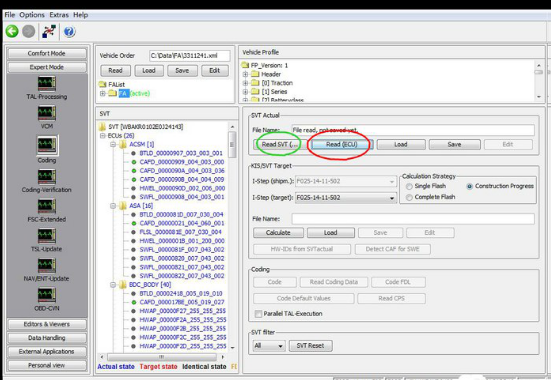Click the connection plug toolbar icon
This screenshot has width=551, height=380.
tap(49, 31)
